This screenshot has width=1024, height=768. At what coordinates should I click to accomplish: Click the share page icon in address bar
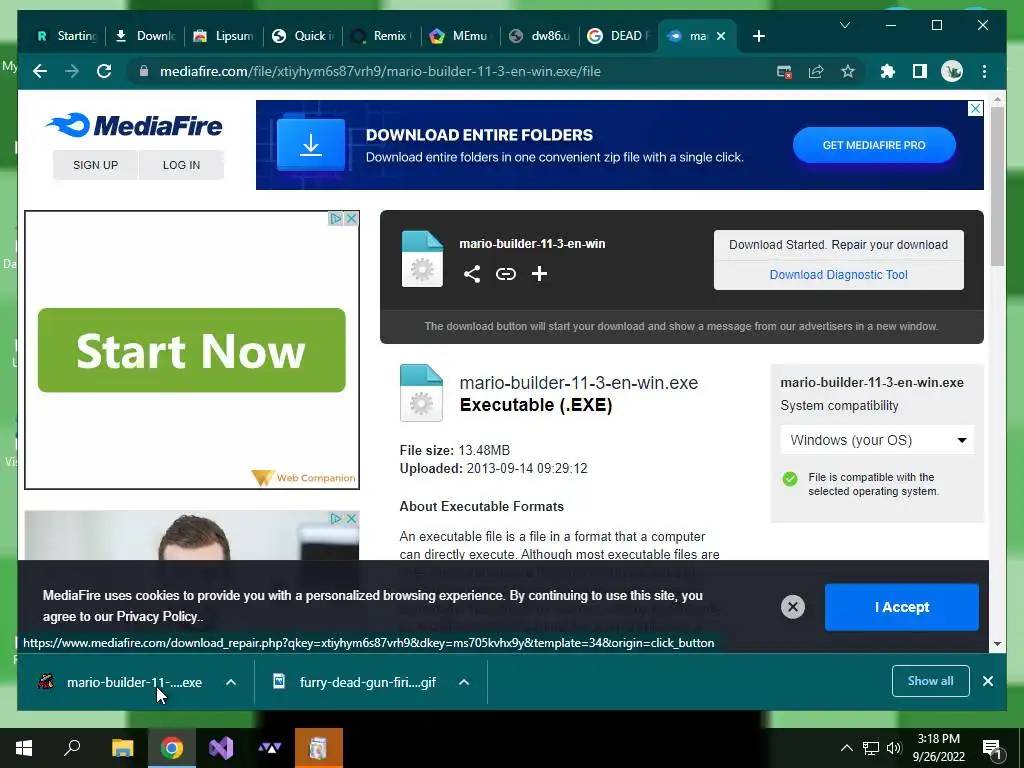coord(816,72)
